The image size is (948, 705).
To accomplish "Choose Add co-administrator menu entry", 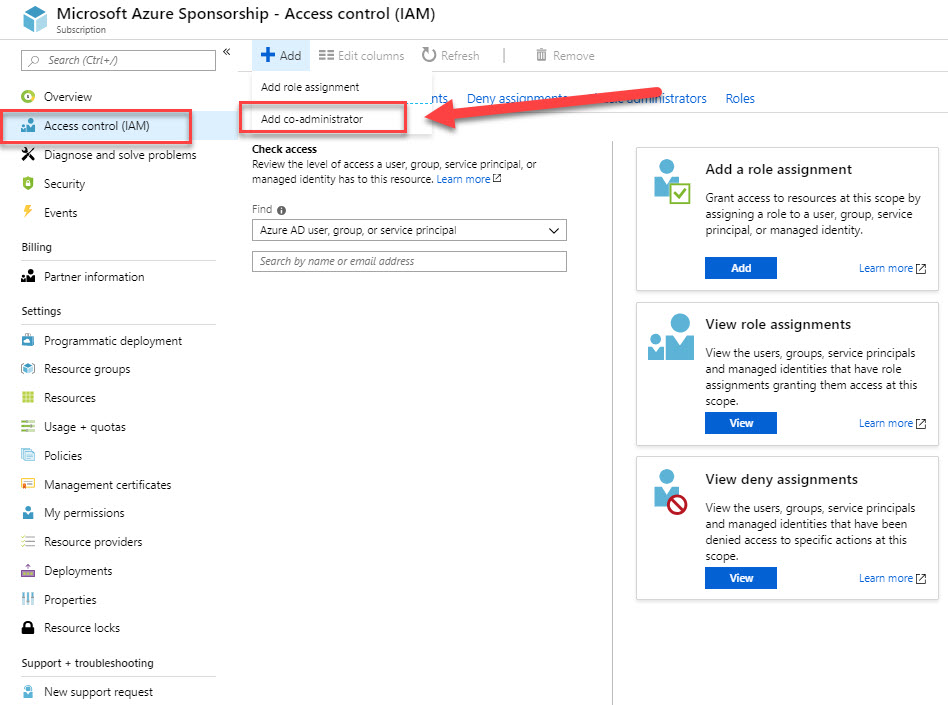I will [312, 119].
